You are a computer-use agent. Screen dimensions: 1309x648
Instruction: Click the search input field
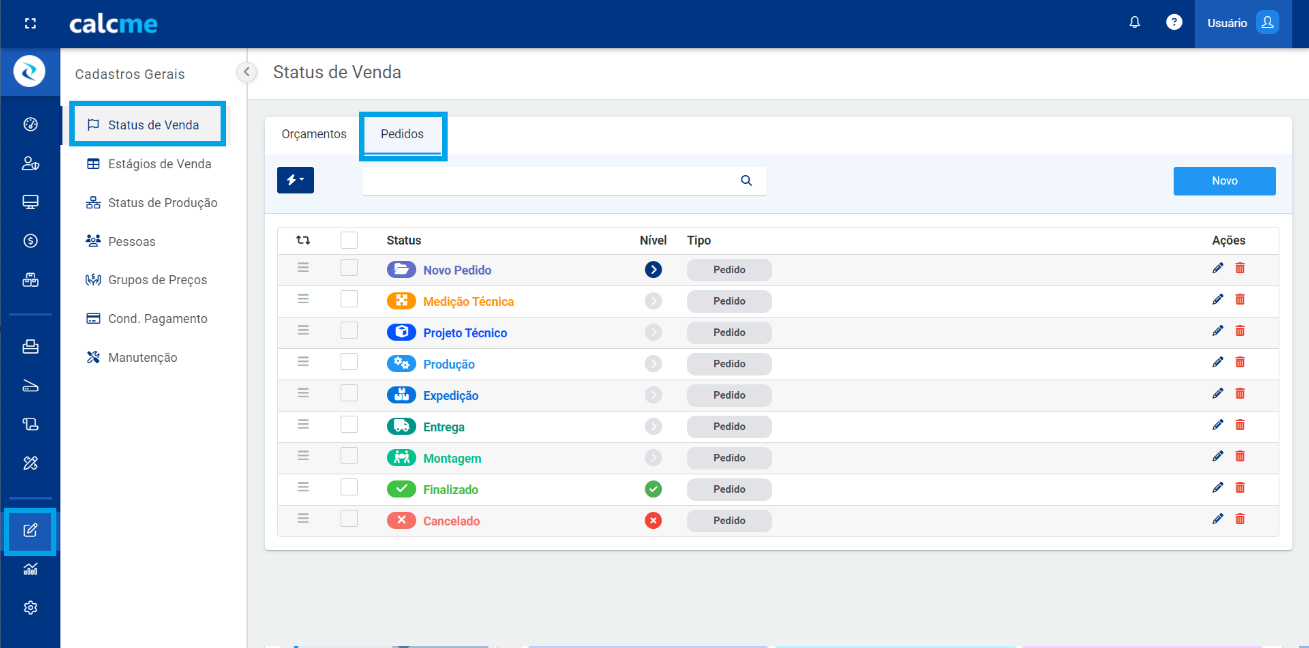click(550, 181)
